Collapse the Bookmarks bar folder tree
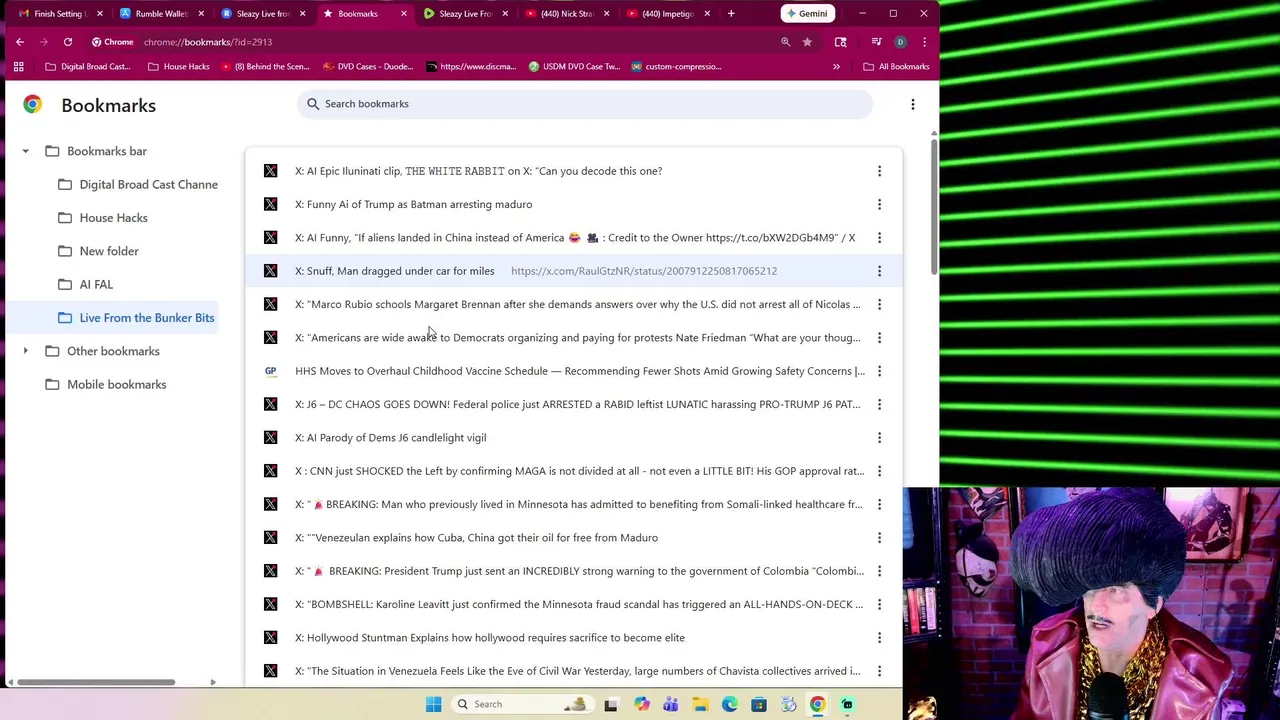 25,151
